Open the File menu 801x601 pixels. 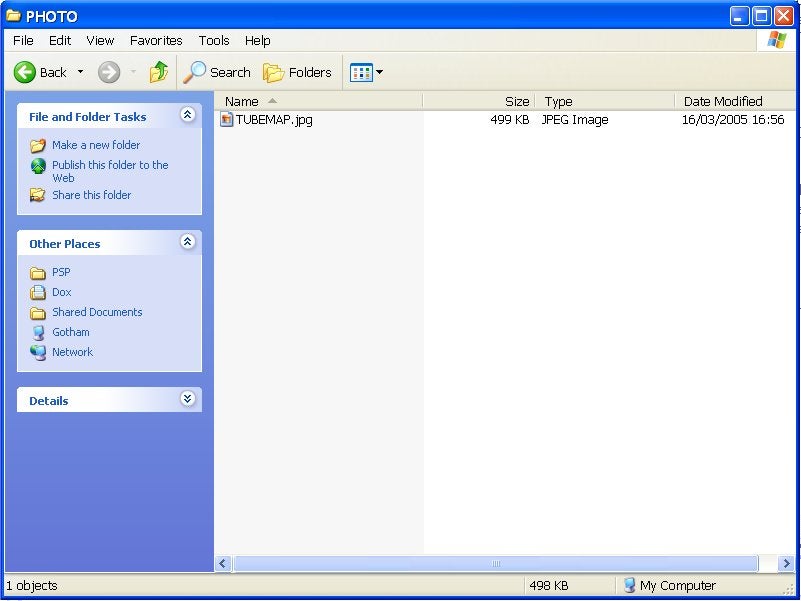pos(23,40)
